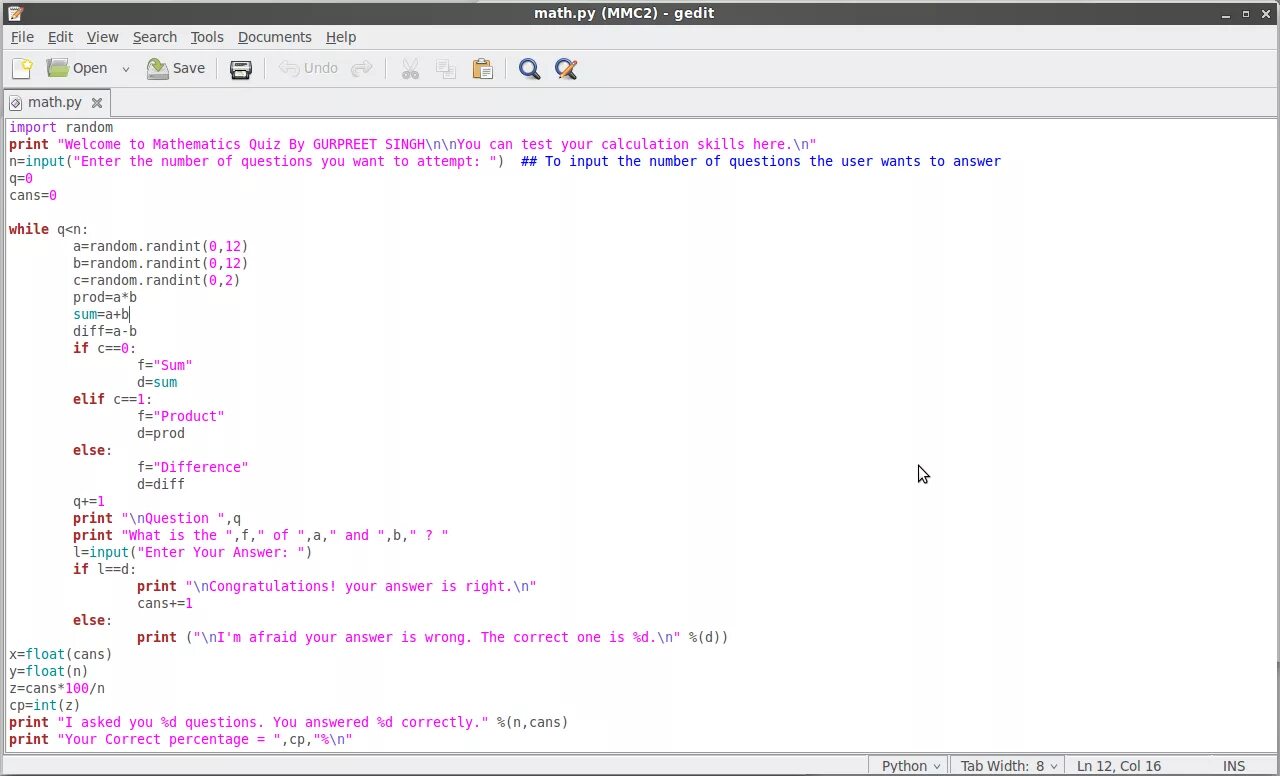Viewport: 1280px width, 776px height.
Task: Open Find and Replace icon
Action: point(566,69)
